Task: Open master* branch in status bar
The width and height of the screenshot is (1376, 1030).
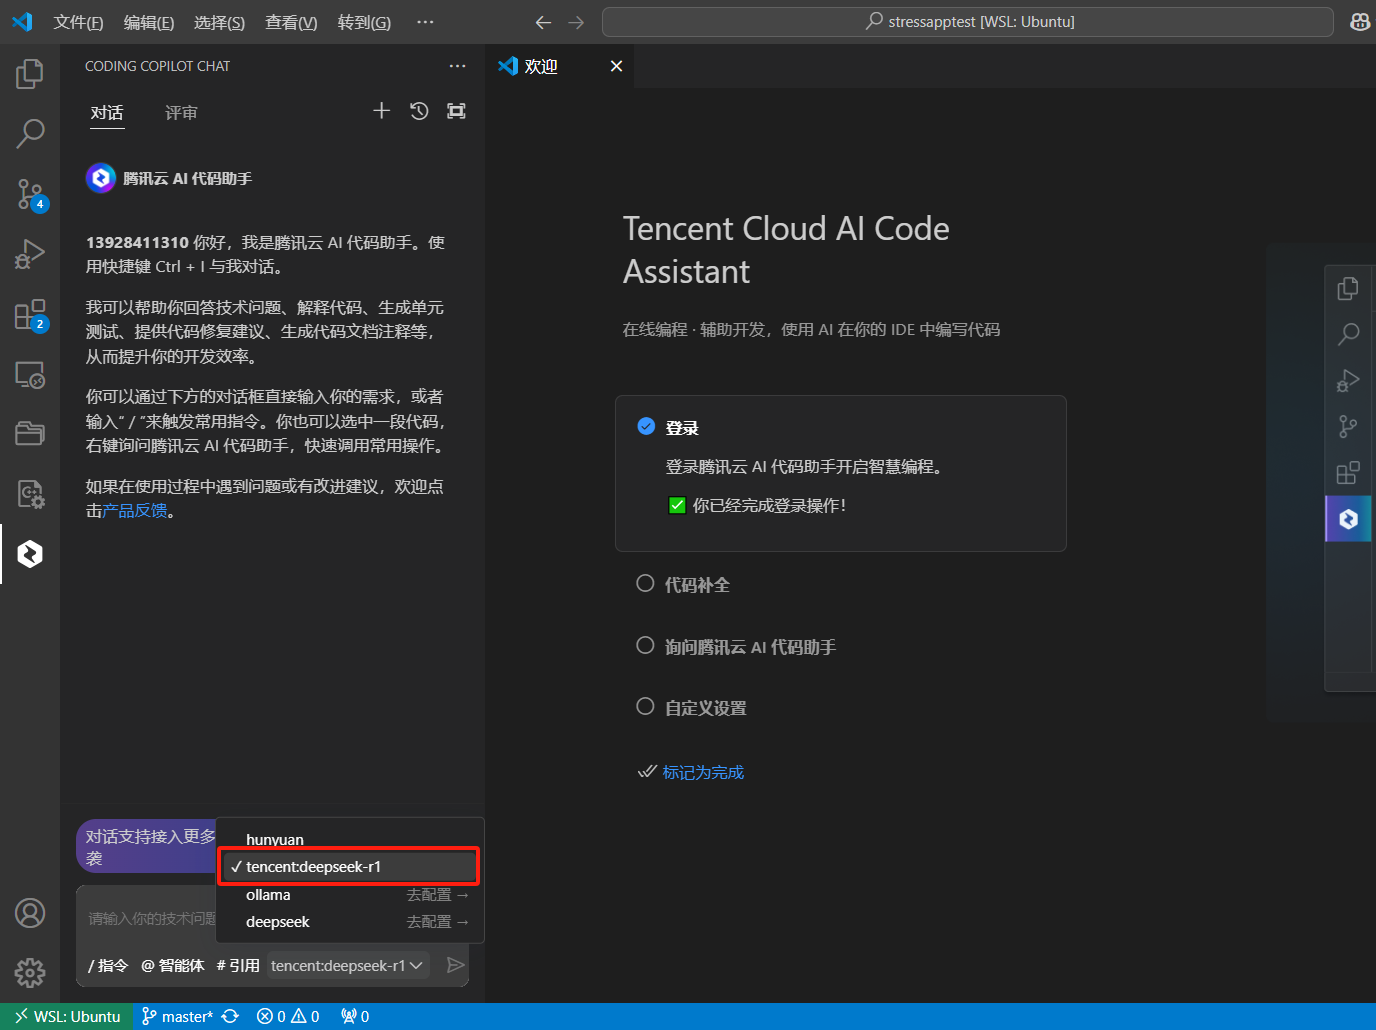Action: click(x=177, y=1016)
